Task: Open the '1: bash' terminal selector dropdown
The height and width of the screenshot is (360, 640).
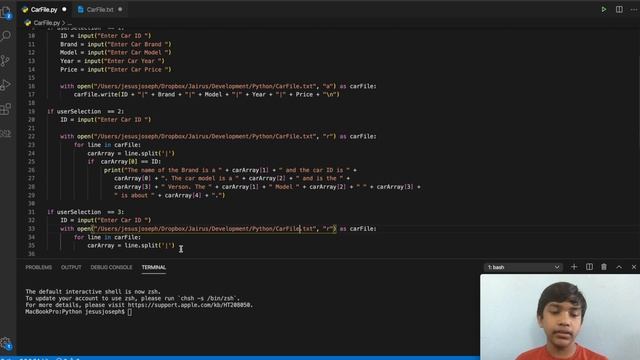Action: pos(523,267)
